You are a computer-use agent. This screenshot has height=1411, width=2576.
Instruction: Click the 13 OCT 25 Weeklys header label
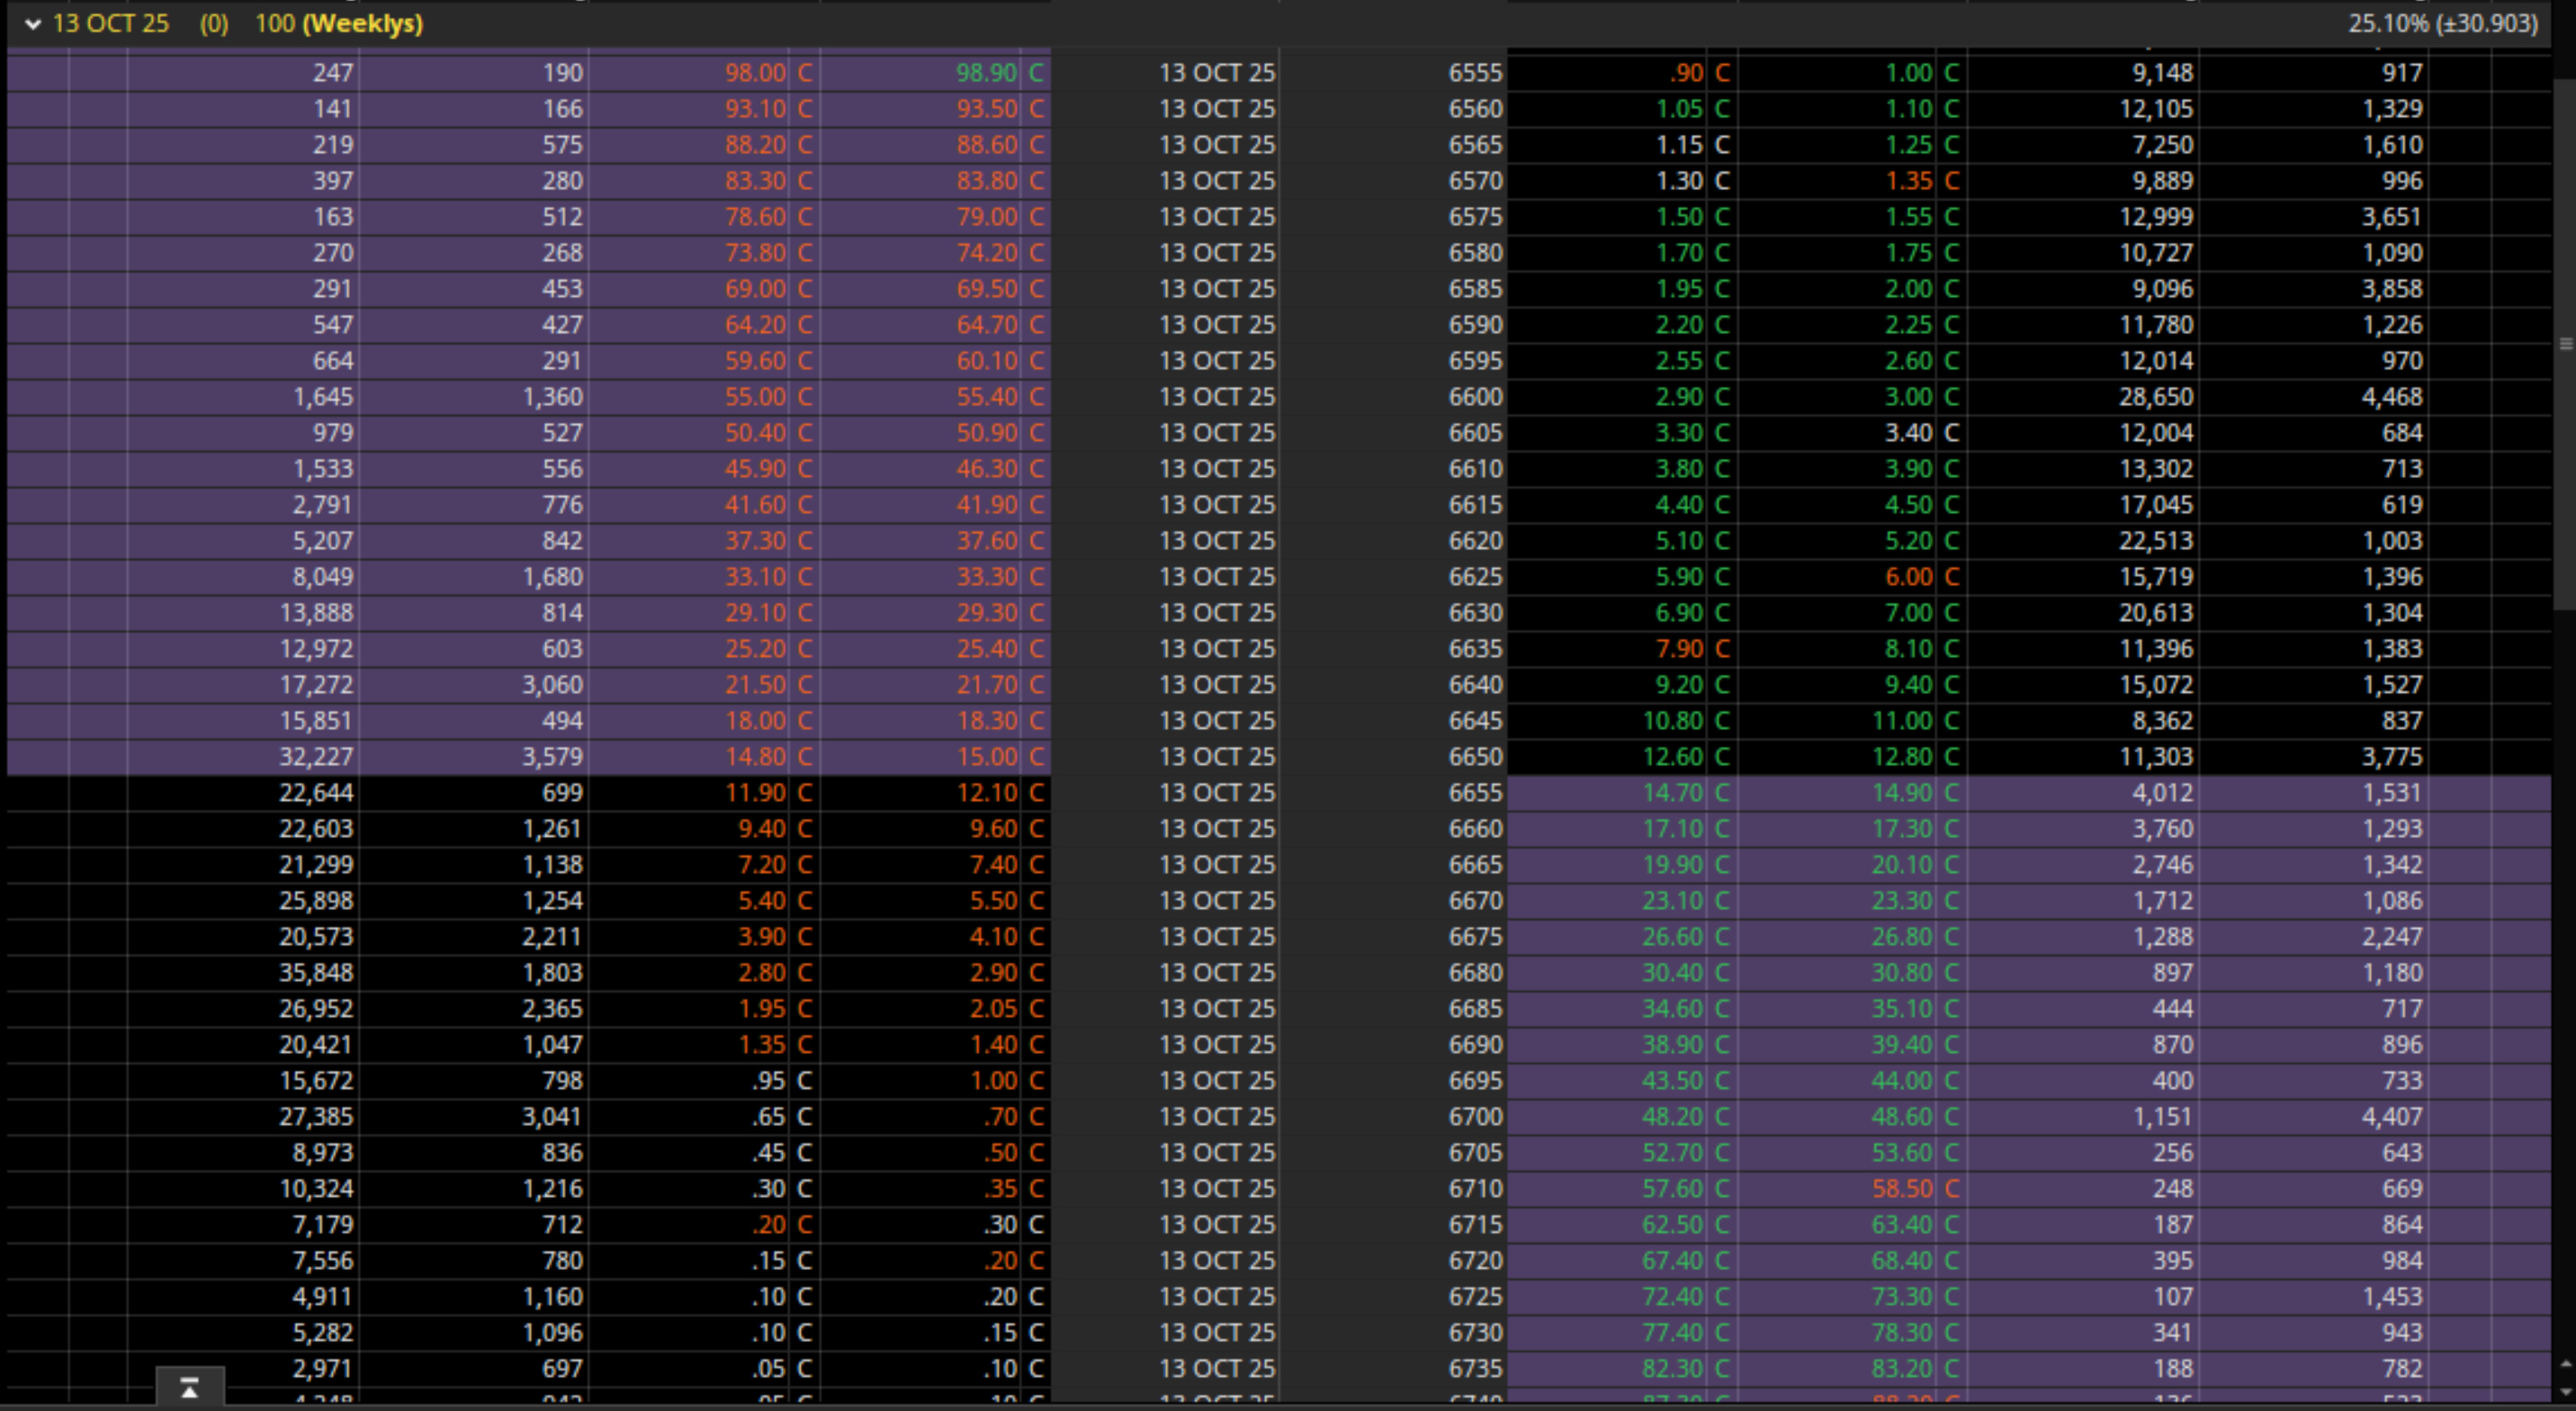coord(238,24)
